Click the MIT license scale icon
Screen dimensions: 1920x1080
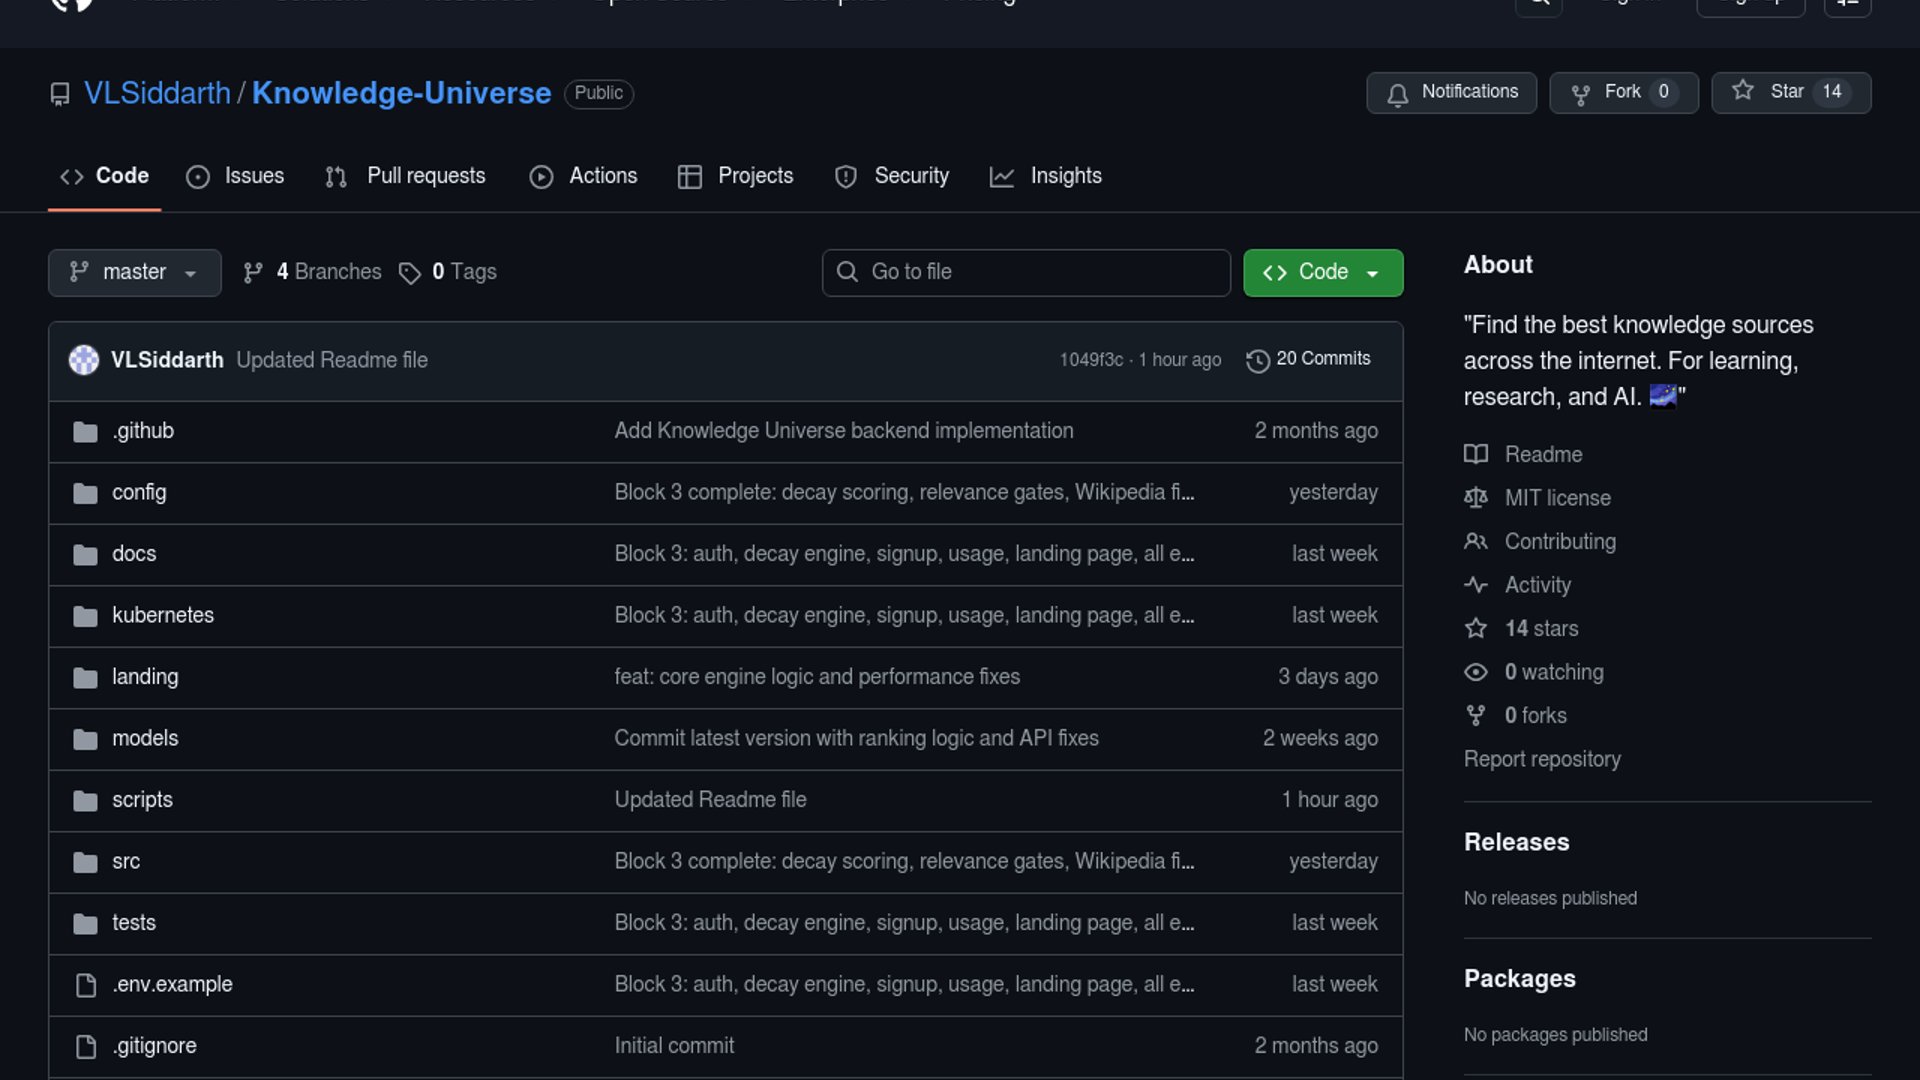[x=1476, y=498]
